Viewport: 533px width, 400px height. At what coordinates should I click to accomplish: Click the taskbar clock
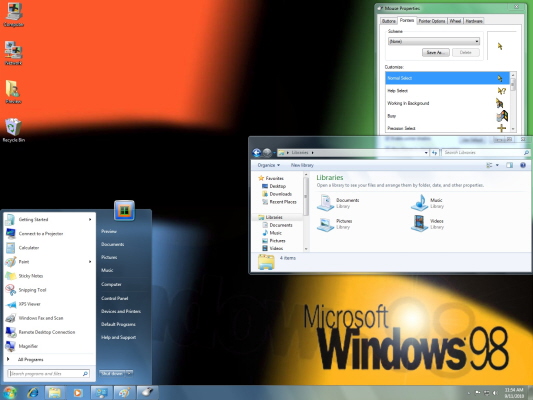(x=514, y=393)
